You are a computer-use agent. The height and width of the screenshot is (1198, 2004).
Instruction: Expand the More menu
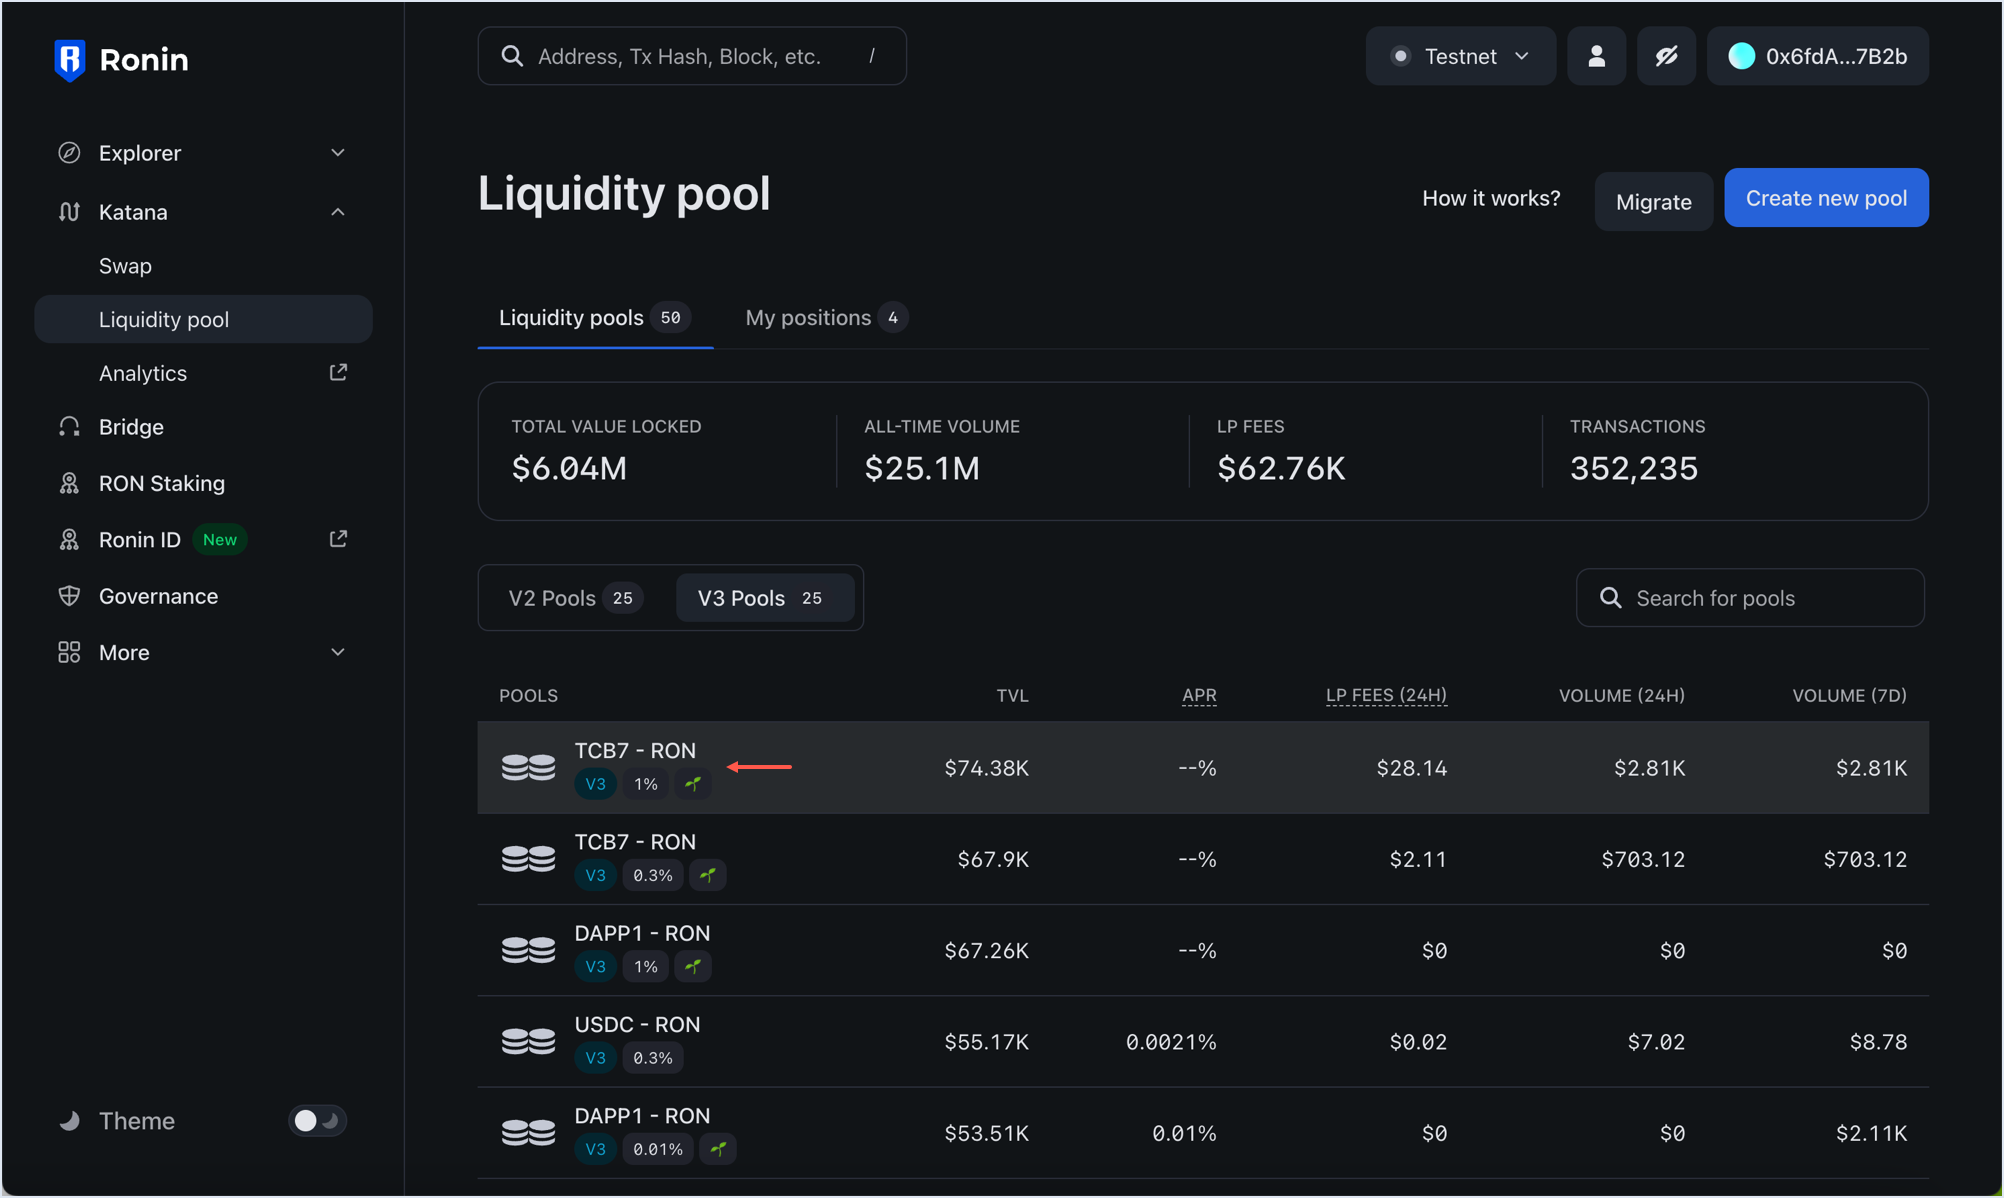338,652
